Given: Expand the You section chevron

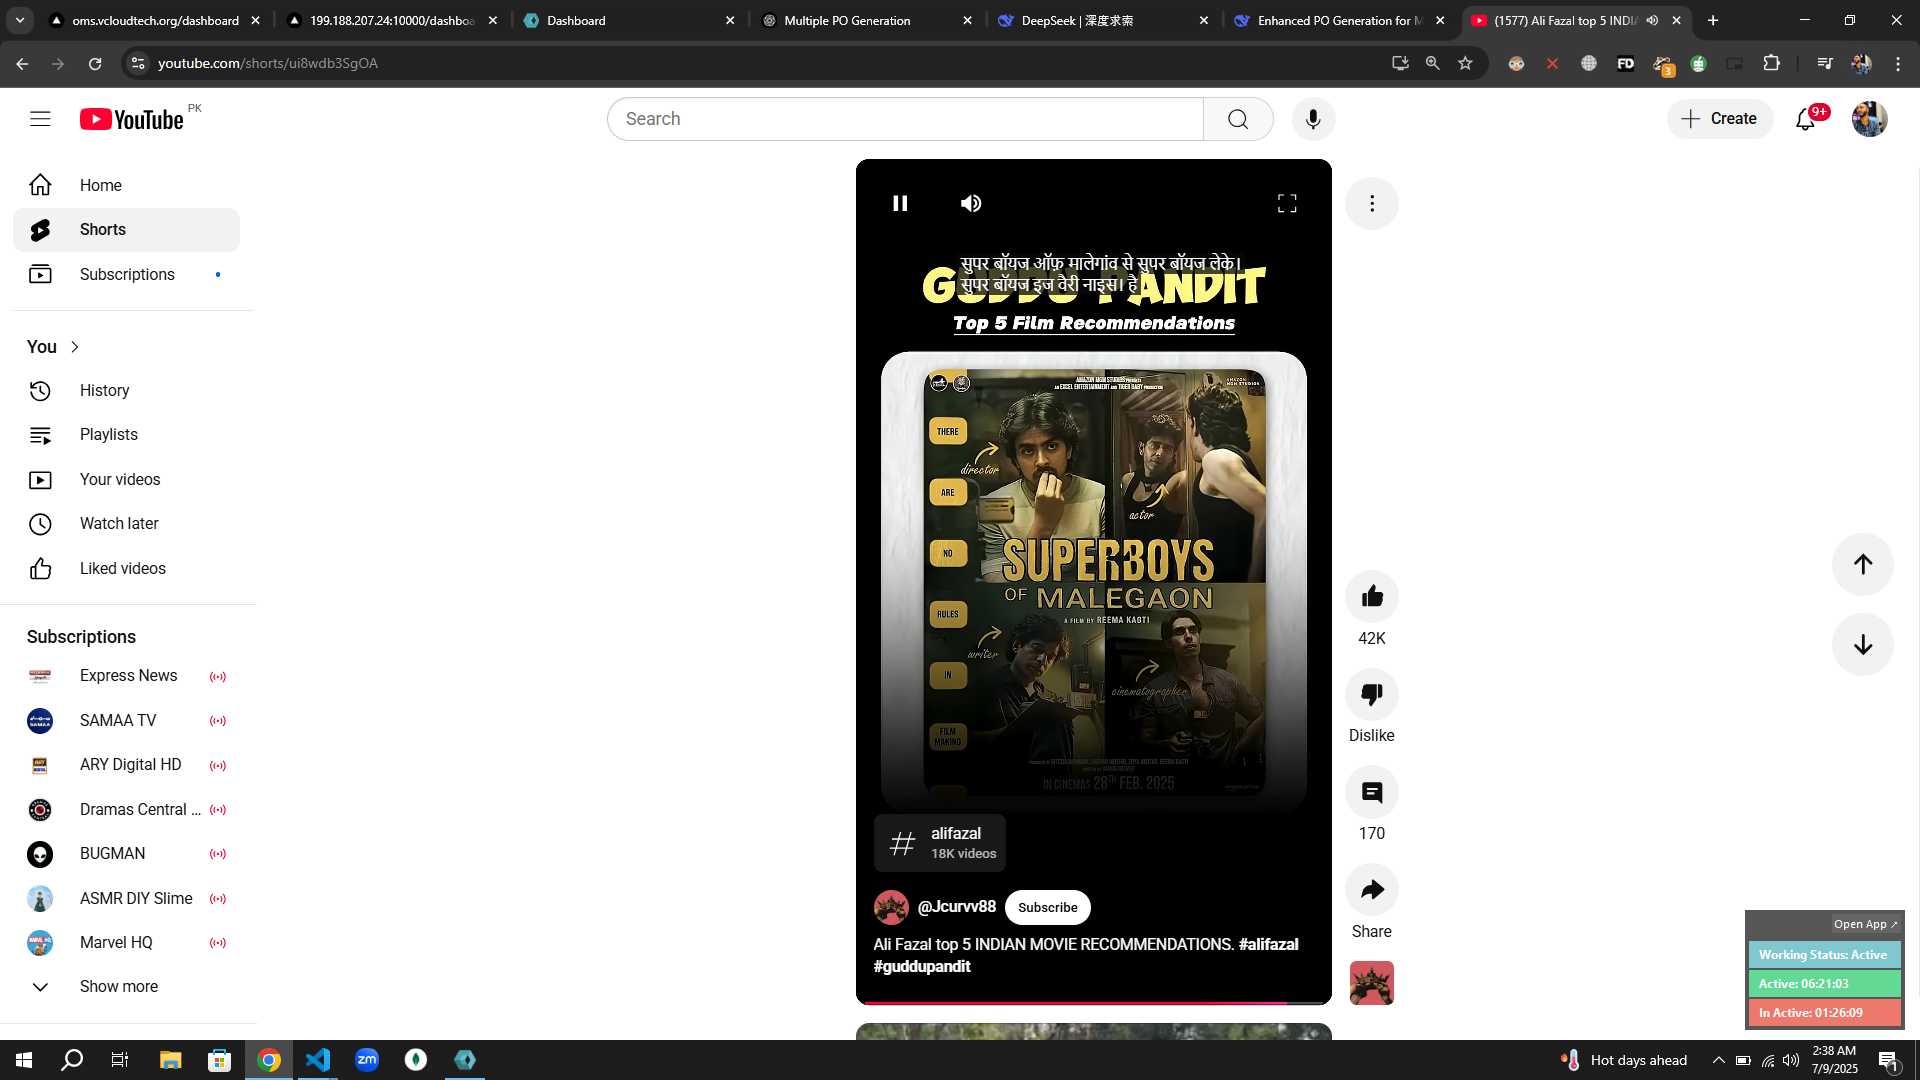Looking at the screenshot, I should pyautogui.click(x=74, y=347).
